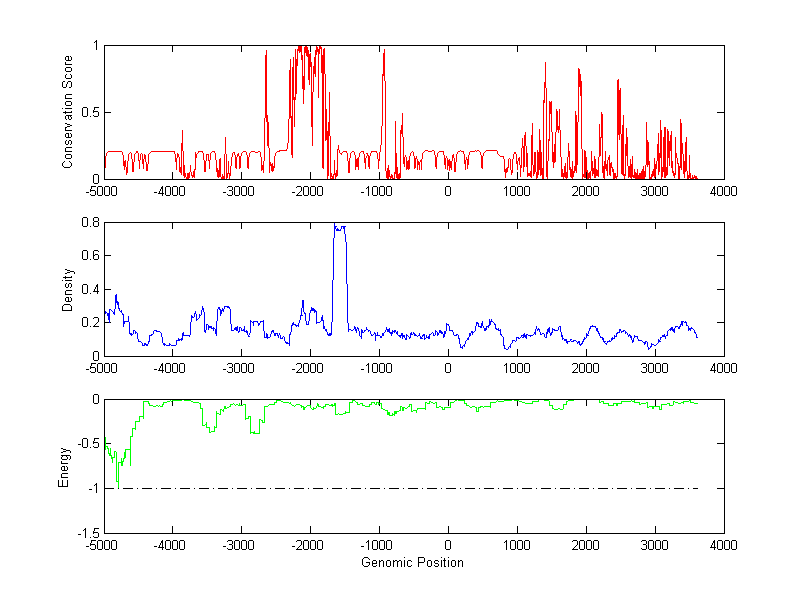Image resolution: width=800 pixels, height=599 pixels.
Task: Select the green energy minimum near -4800
Action: [118, 483]
